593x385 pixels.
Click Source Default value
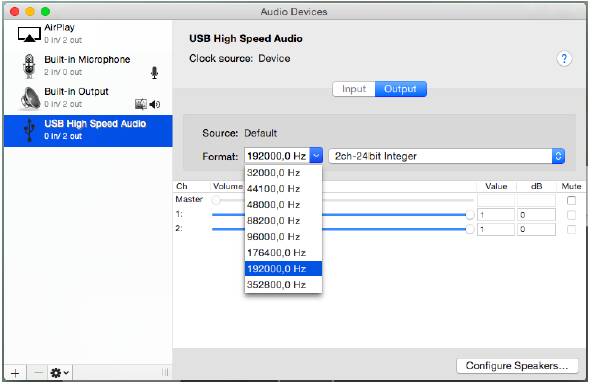(261, 133)
